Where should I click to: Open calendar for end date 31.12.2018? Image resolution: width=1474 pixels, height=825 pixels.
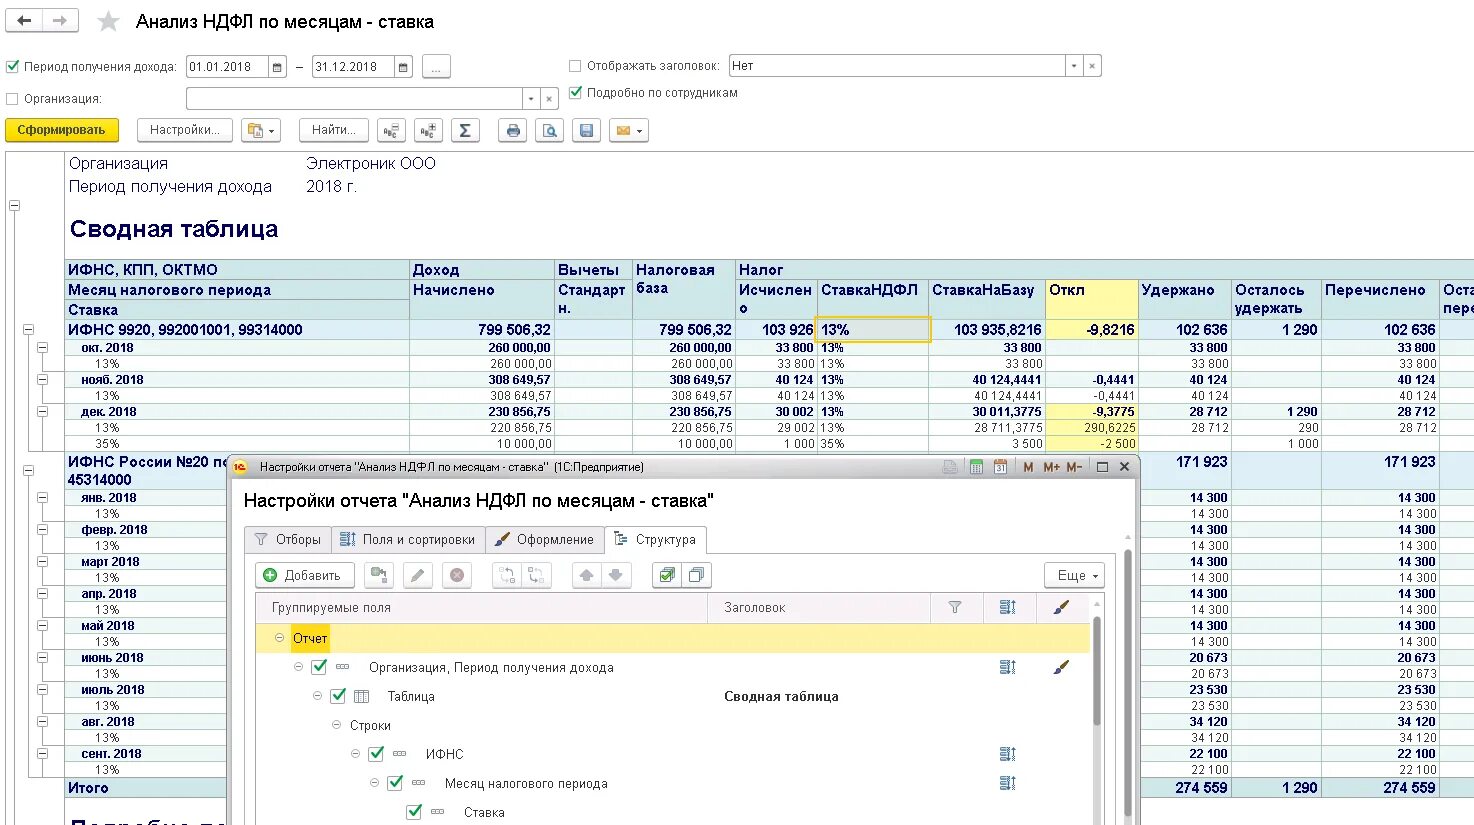pyautogui.click(x=403, y=67)
